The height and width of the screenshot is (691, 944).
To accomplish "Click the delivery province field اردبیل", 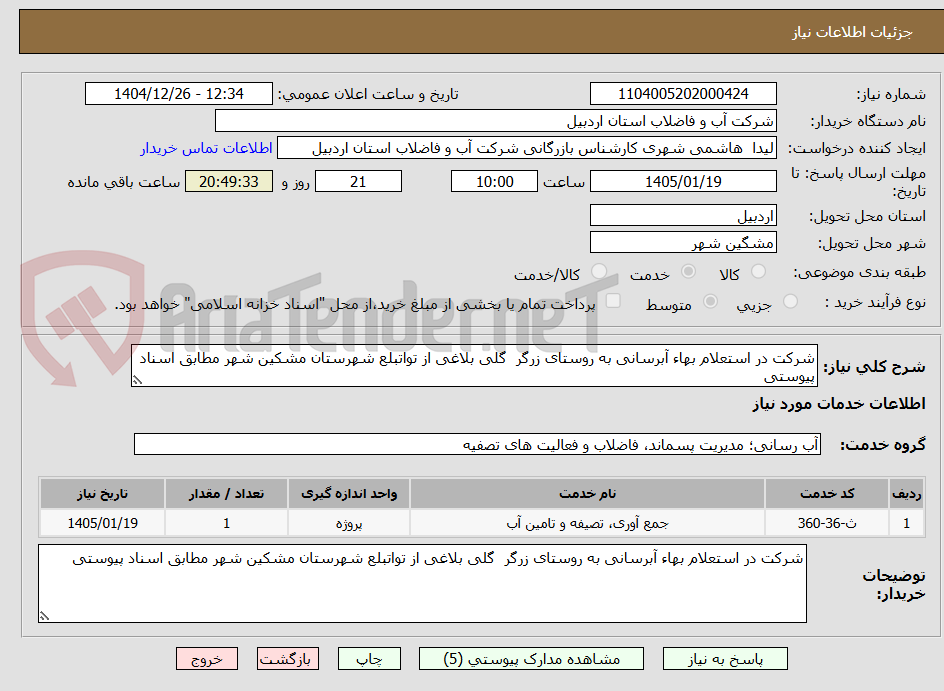I will (x=683, y=215).
